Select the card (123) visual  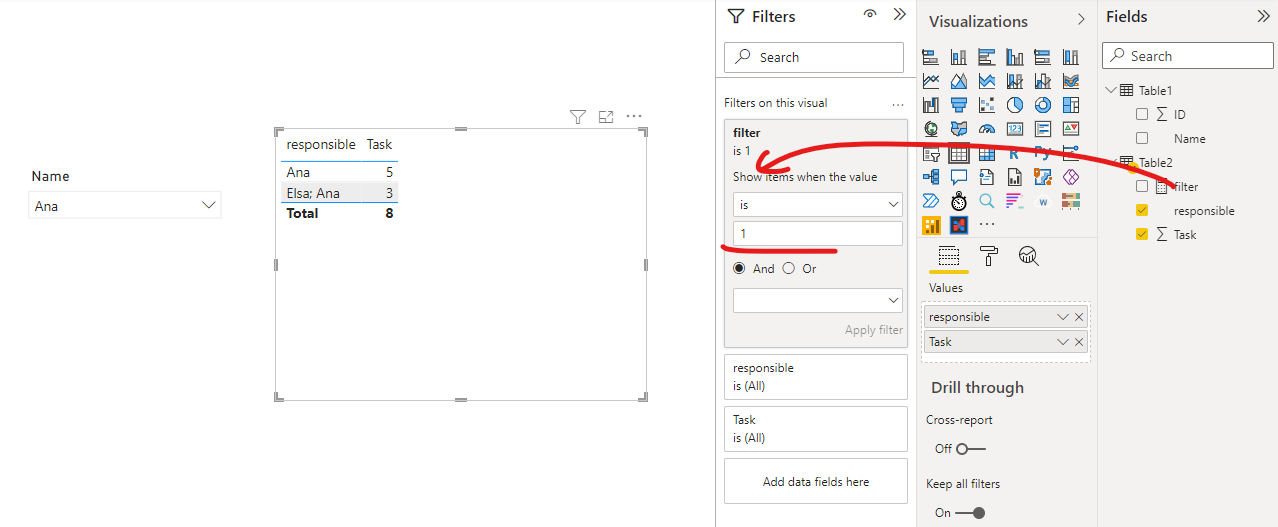1015,129
